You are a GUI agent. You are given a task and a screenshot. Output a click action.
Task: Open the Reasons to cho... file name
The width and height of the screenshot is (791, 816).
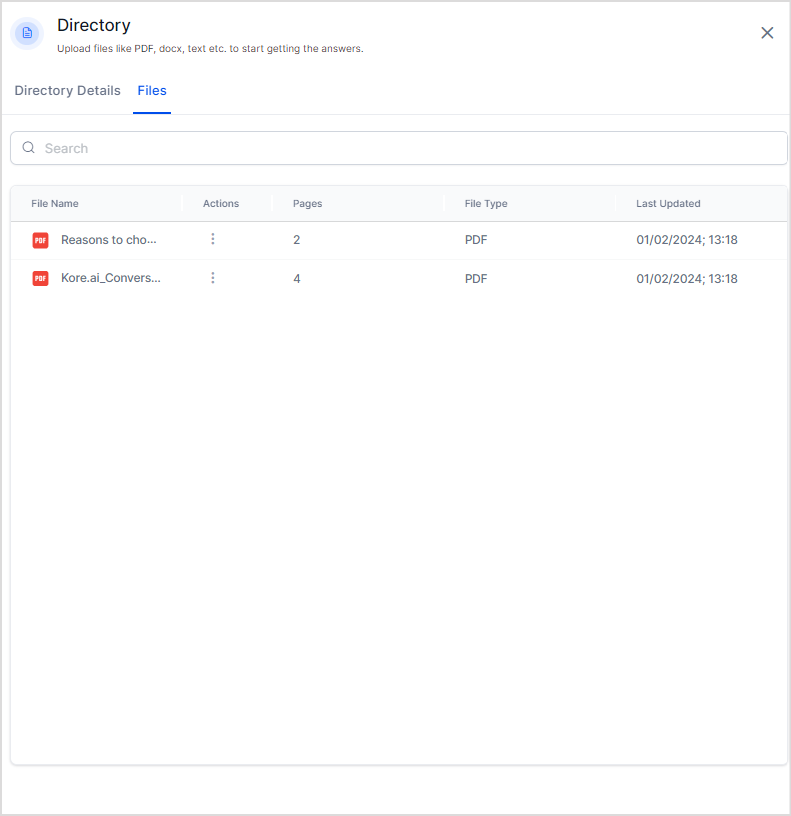(x=109, y=240)
